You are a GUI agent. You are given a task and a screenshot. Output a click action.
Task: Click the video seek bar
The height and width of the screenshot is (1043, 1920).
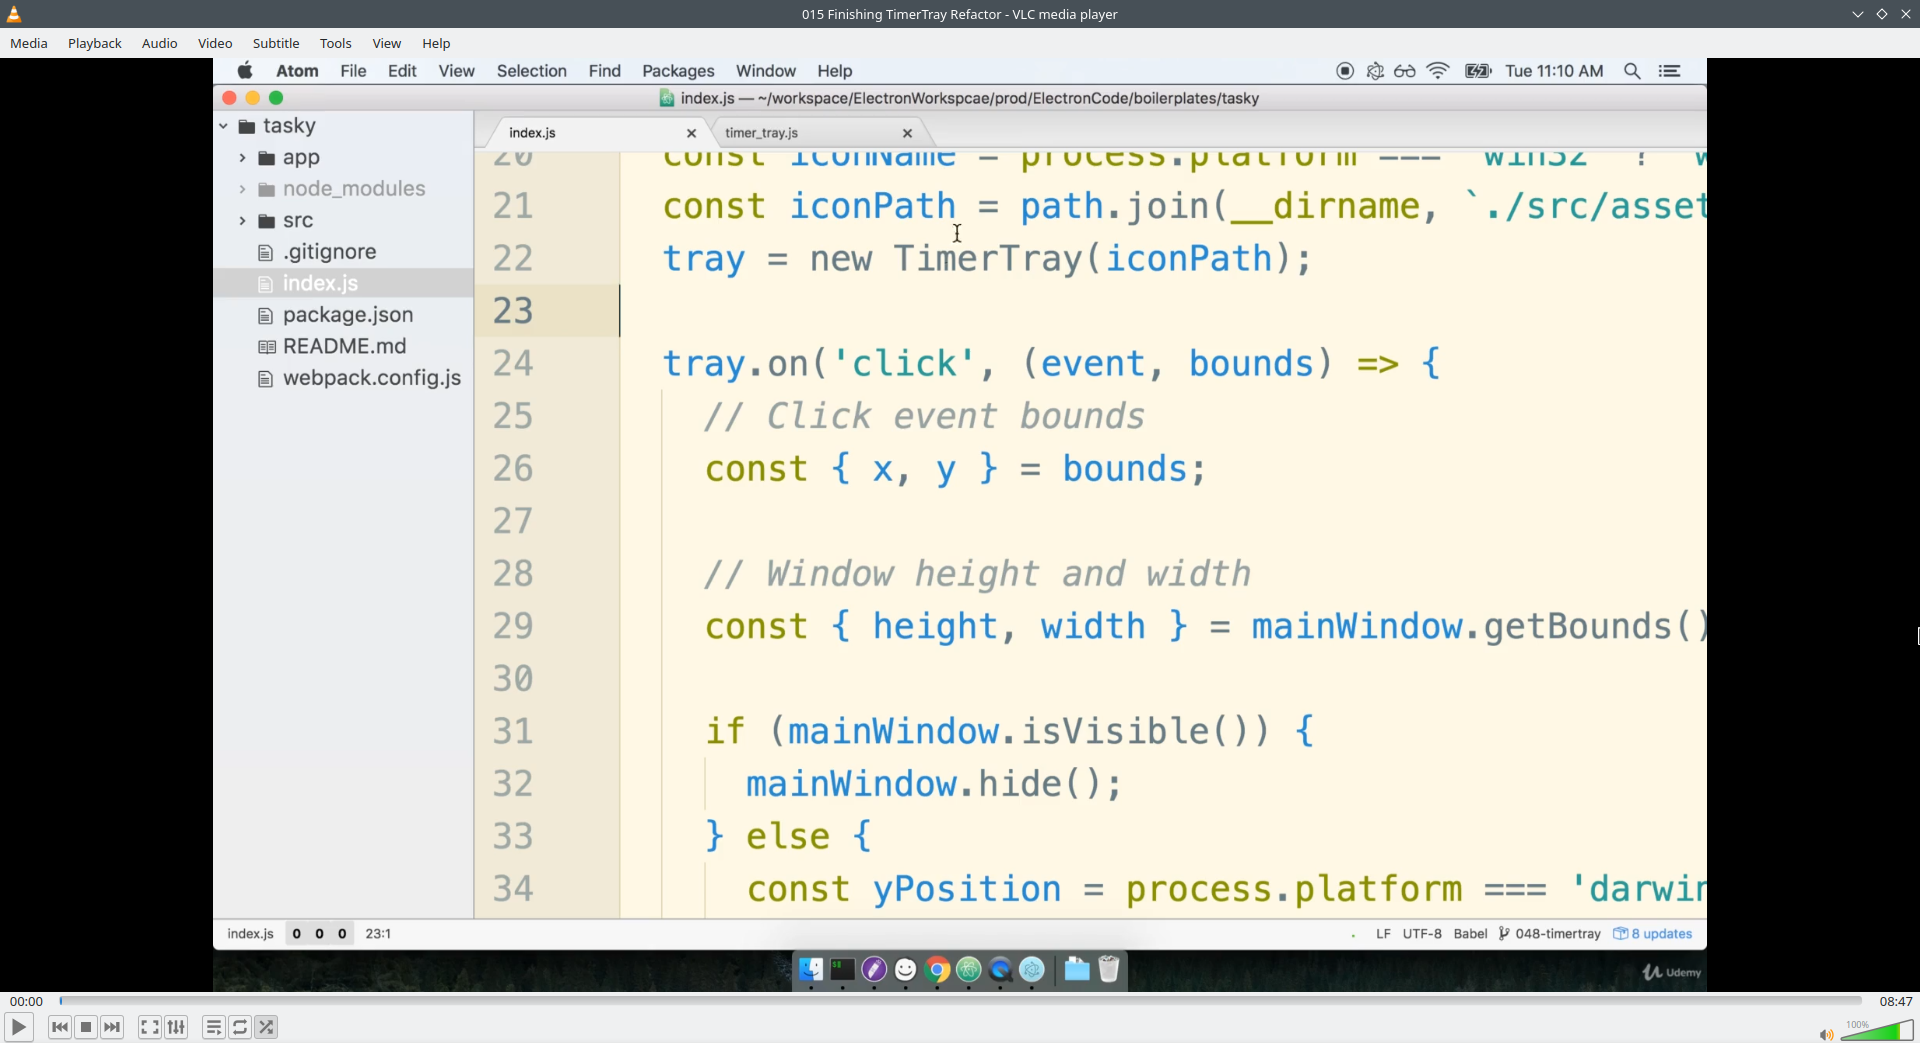coord(960,1000)
